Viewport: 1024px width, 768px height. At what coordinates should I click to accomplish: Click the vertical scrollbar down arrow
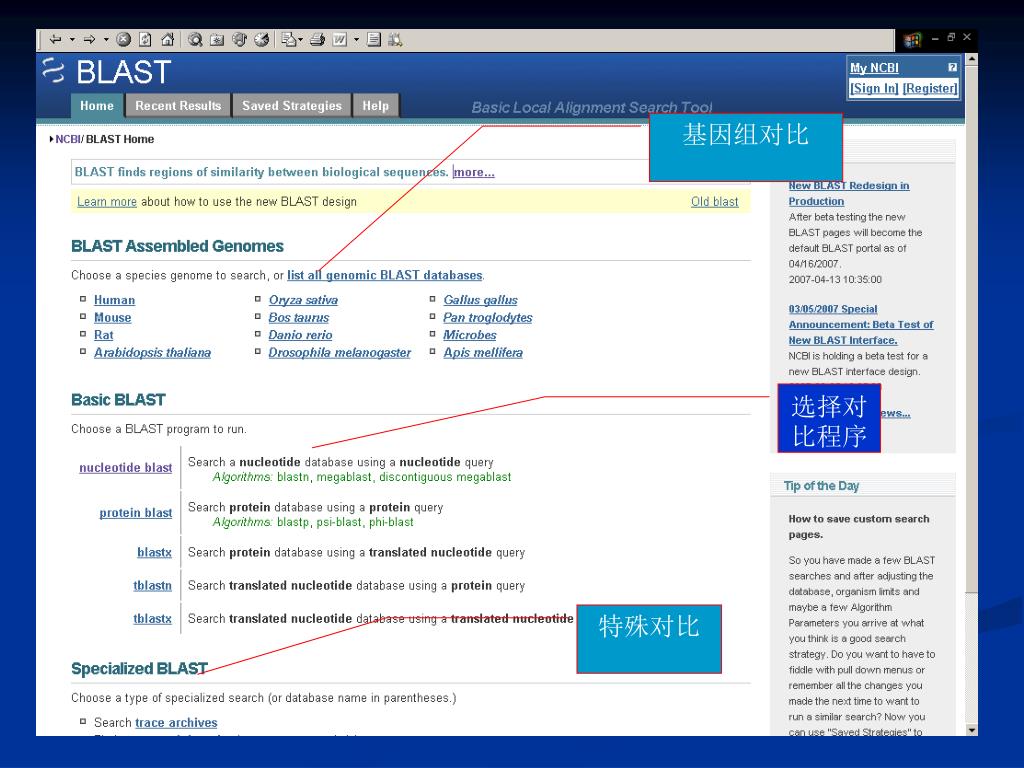pos(972,730)
